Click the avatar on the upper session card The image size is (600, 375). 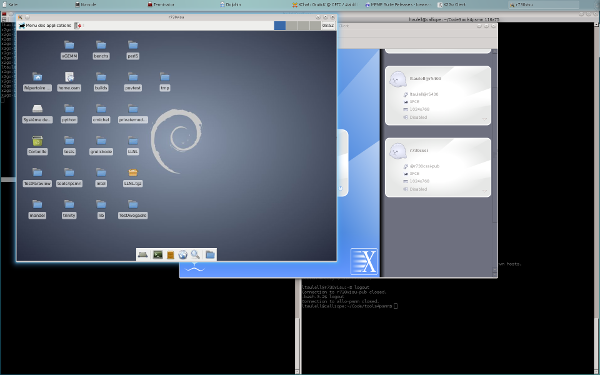tap(398, 80)
